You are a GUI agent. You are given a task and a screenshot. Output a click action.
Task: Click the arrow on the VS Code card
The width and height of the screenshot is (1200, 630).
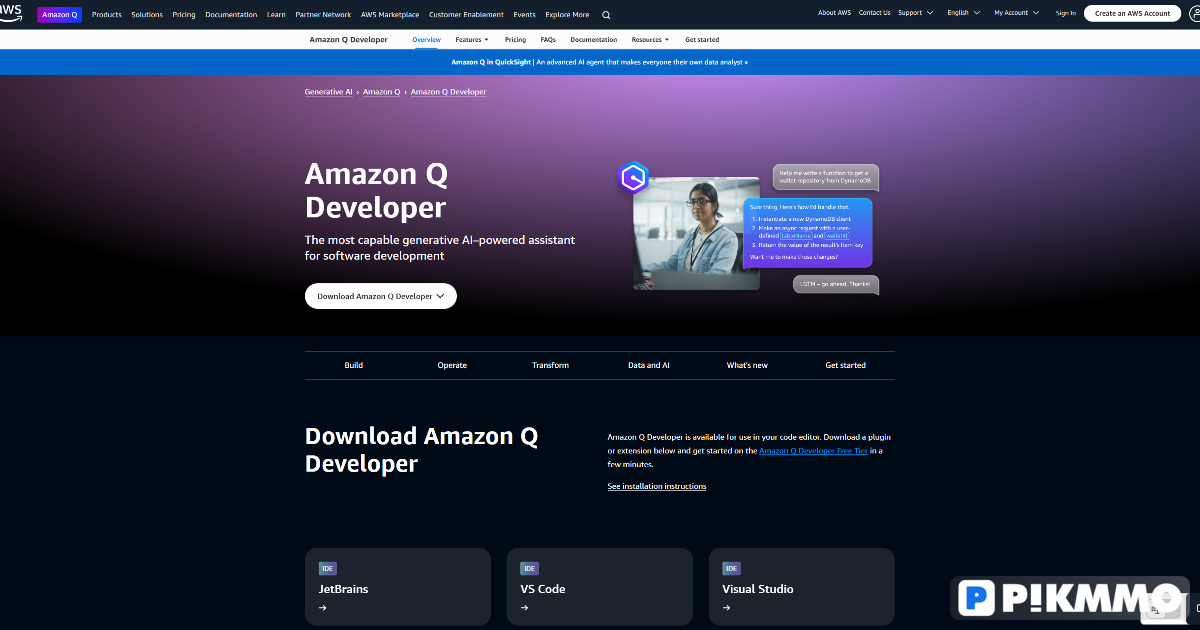pos(524,607)
